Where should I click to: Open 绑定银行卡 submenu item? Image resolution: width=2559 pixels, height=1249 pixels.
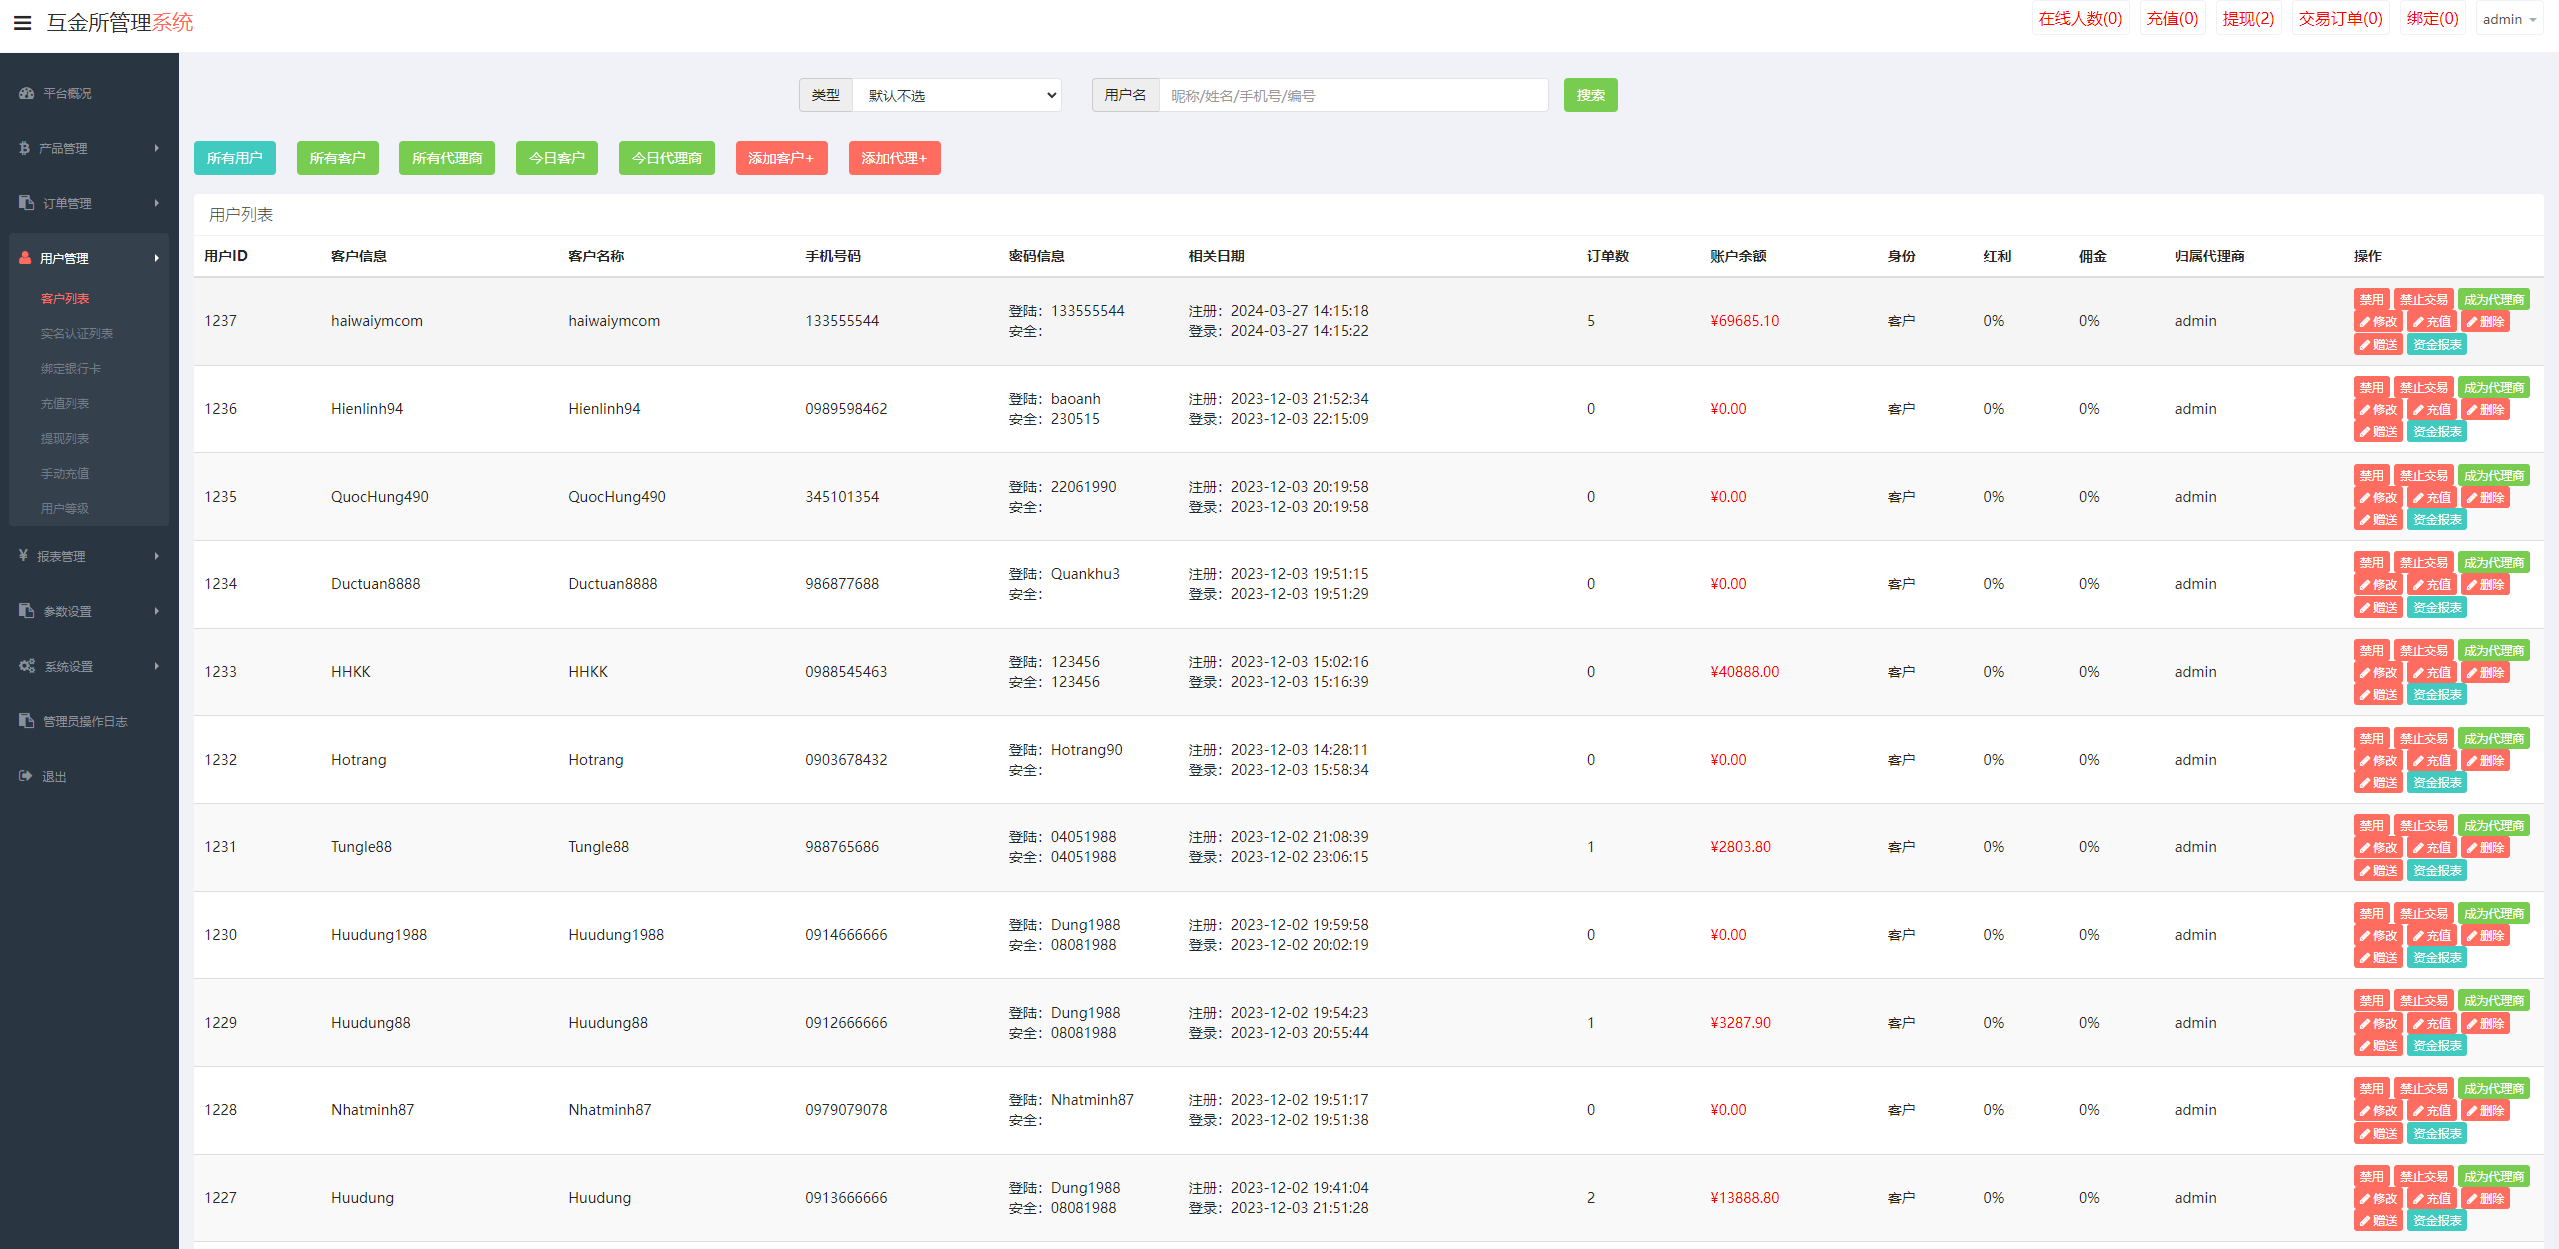(x=71, y=368)
